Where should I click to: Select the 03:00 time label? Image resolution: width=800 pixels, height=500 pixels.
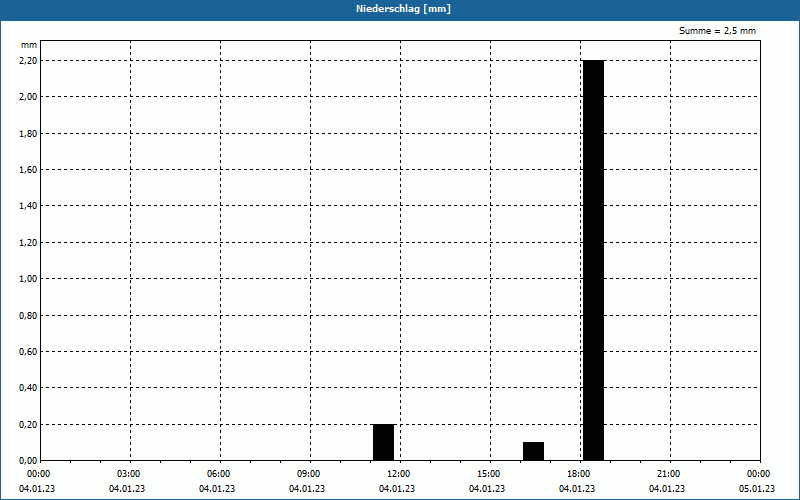coord(129,474)
